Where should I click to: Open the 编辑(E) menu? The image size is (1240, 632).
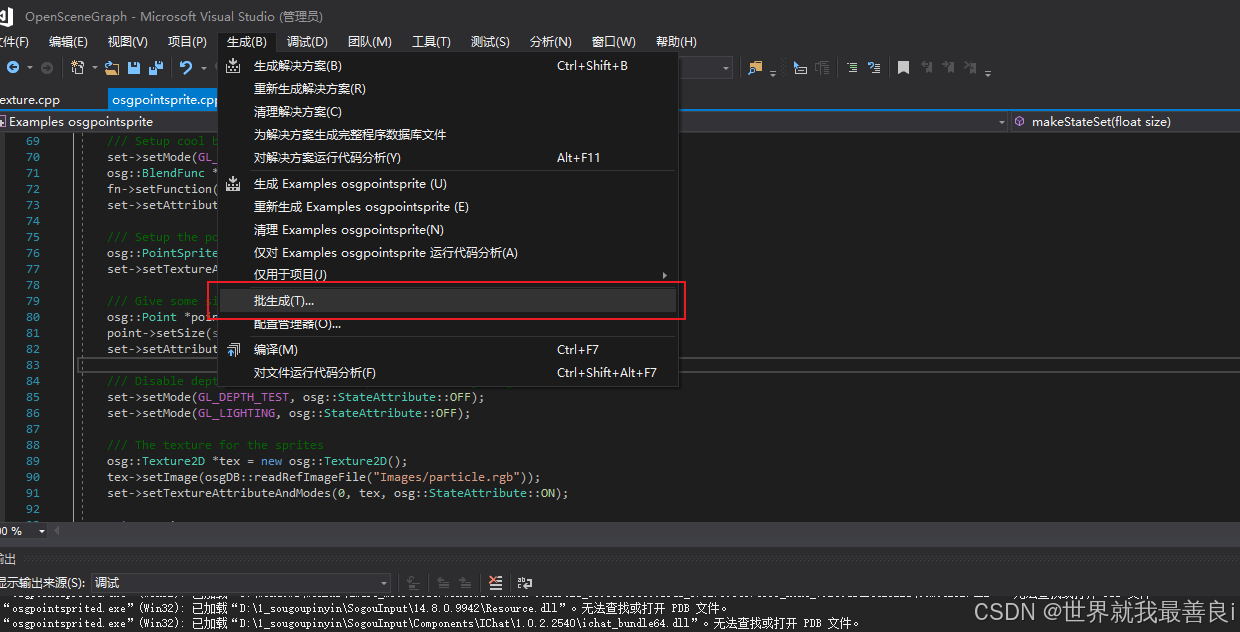(x=68, y=42)
